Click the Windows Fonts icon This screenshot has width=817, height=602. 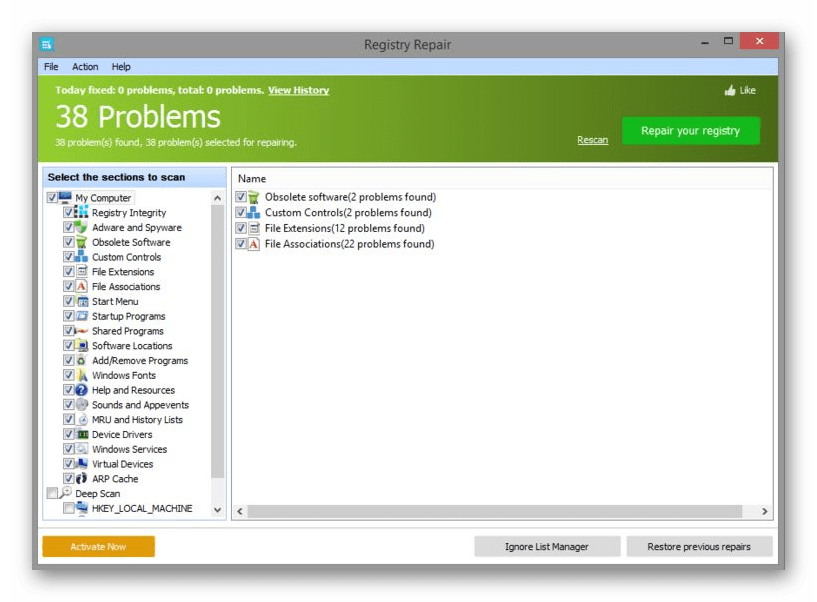82,375
